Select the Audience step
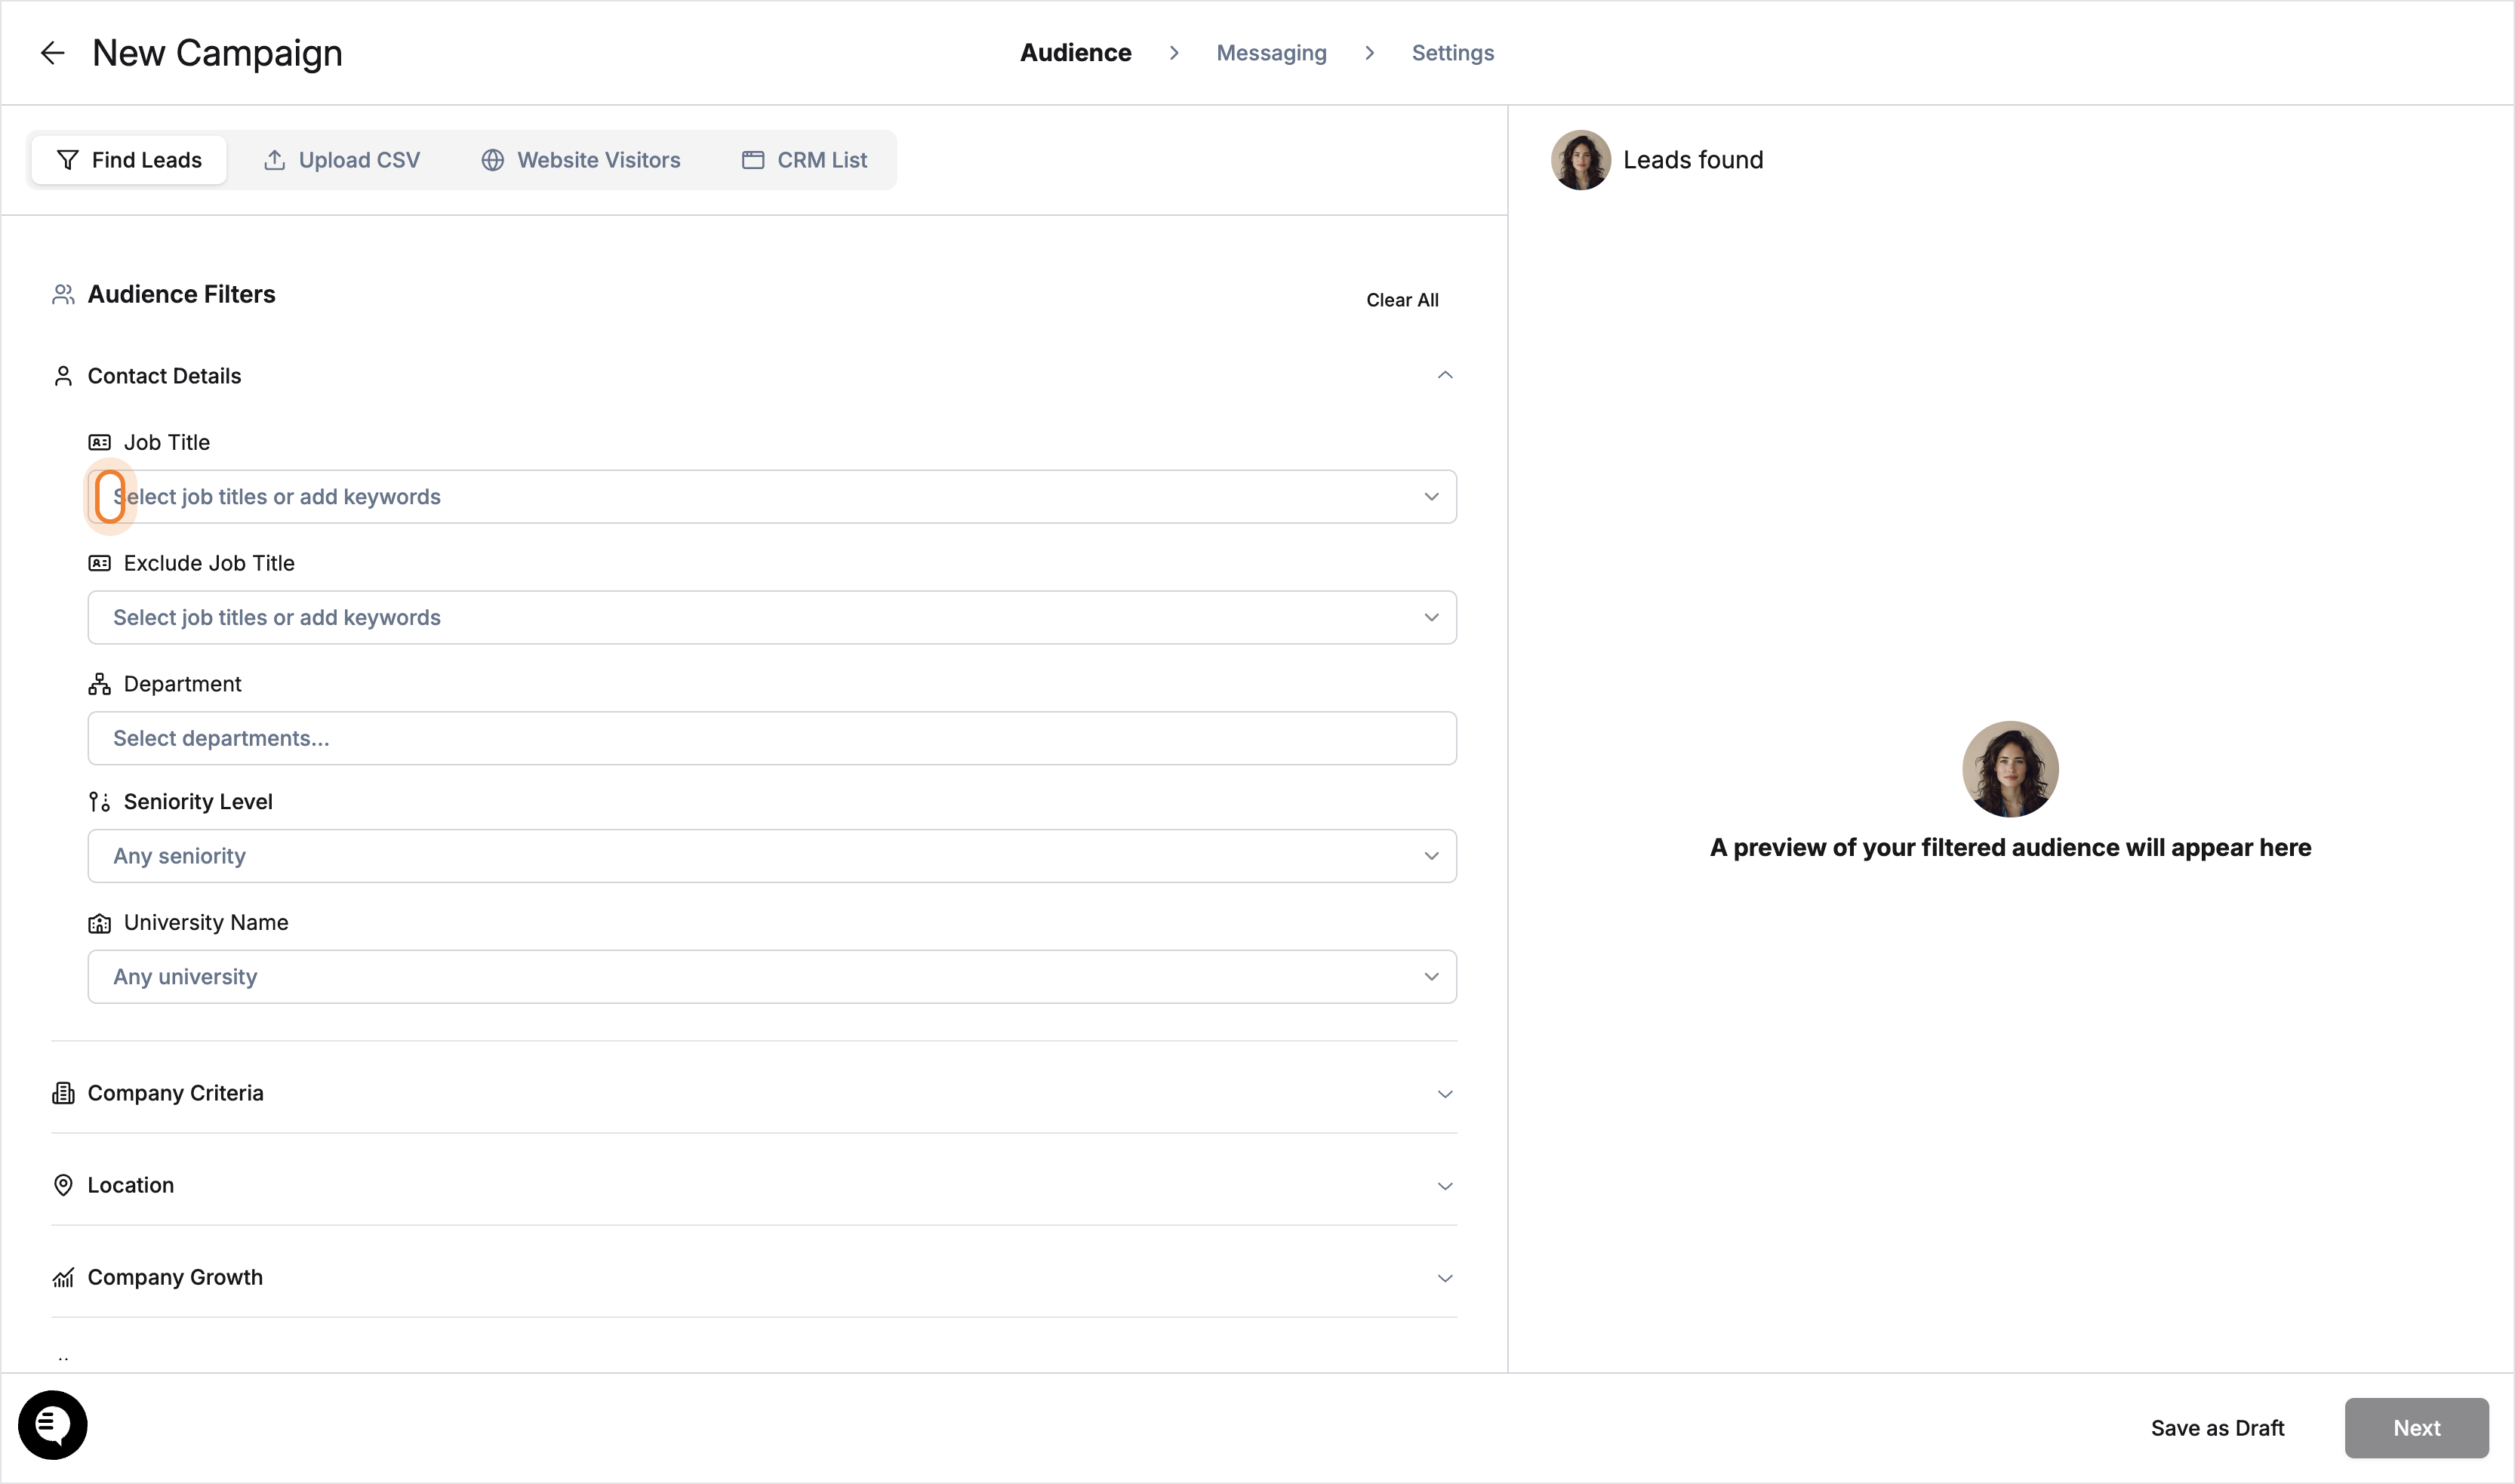 coord(1075,53)
